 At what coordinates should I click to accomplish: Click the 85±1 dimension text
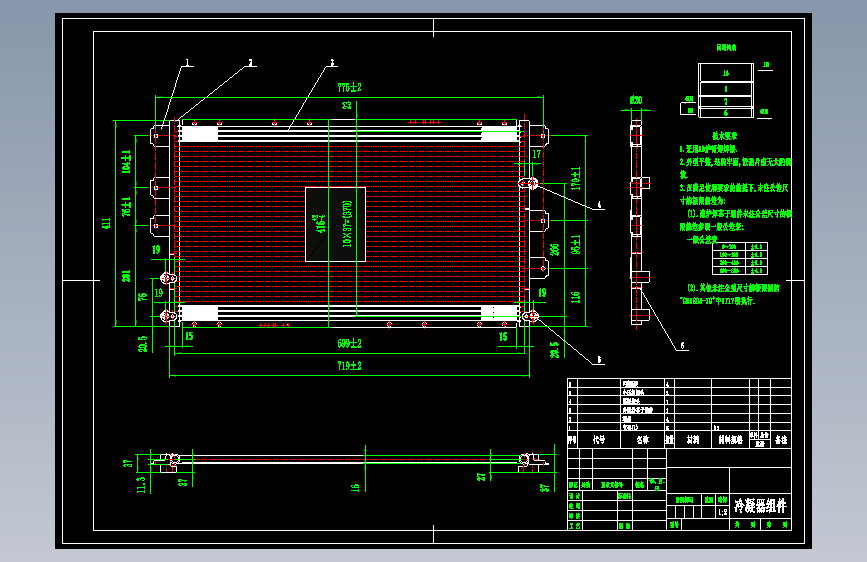576,244
